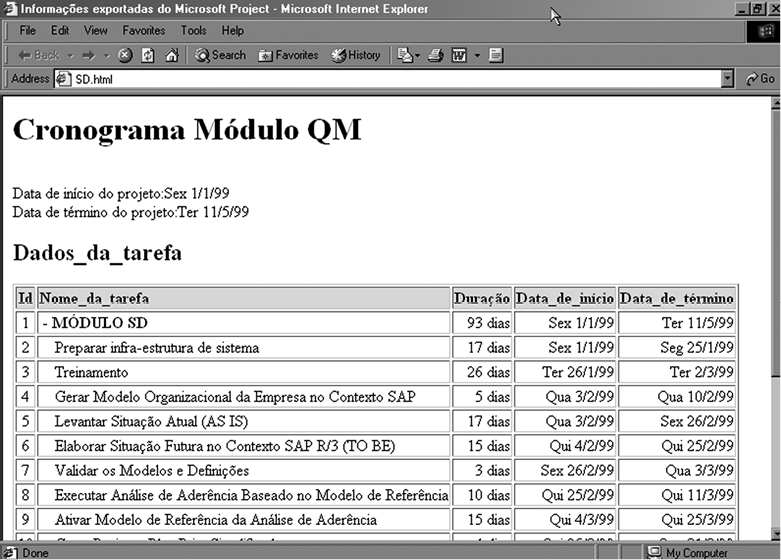Refresh the page with Refresh icon

[x=148, y=55]
